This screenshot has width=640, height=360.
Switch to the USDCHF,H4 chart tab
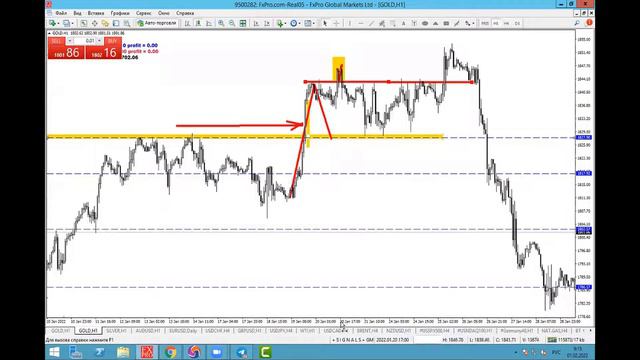[217, 331]
